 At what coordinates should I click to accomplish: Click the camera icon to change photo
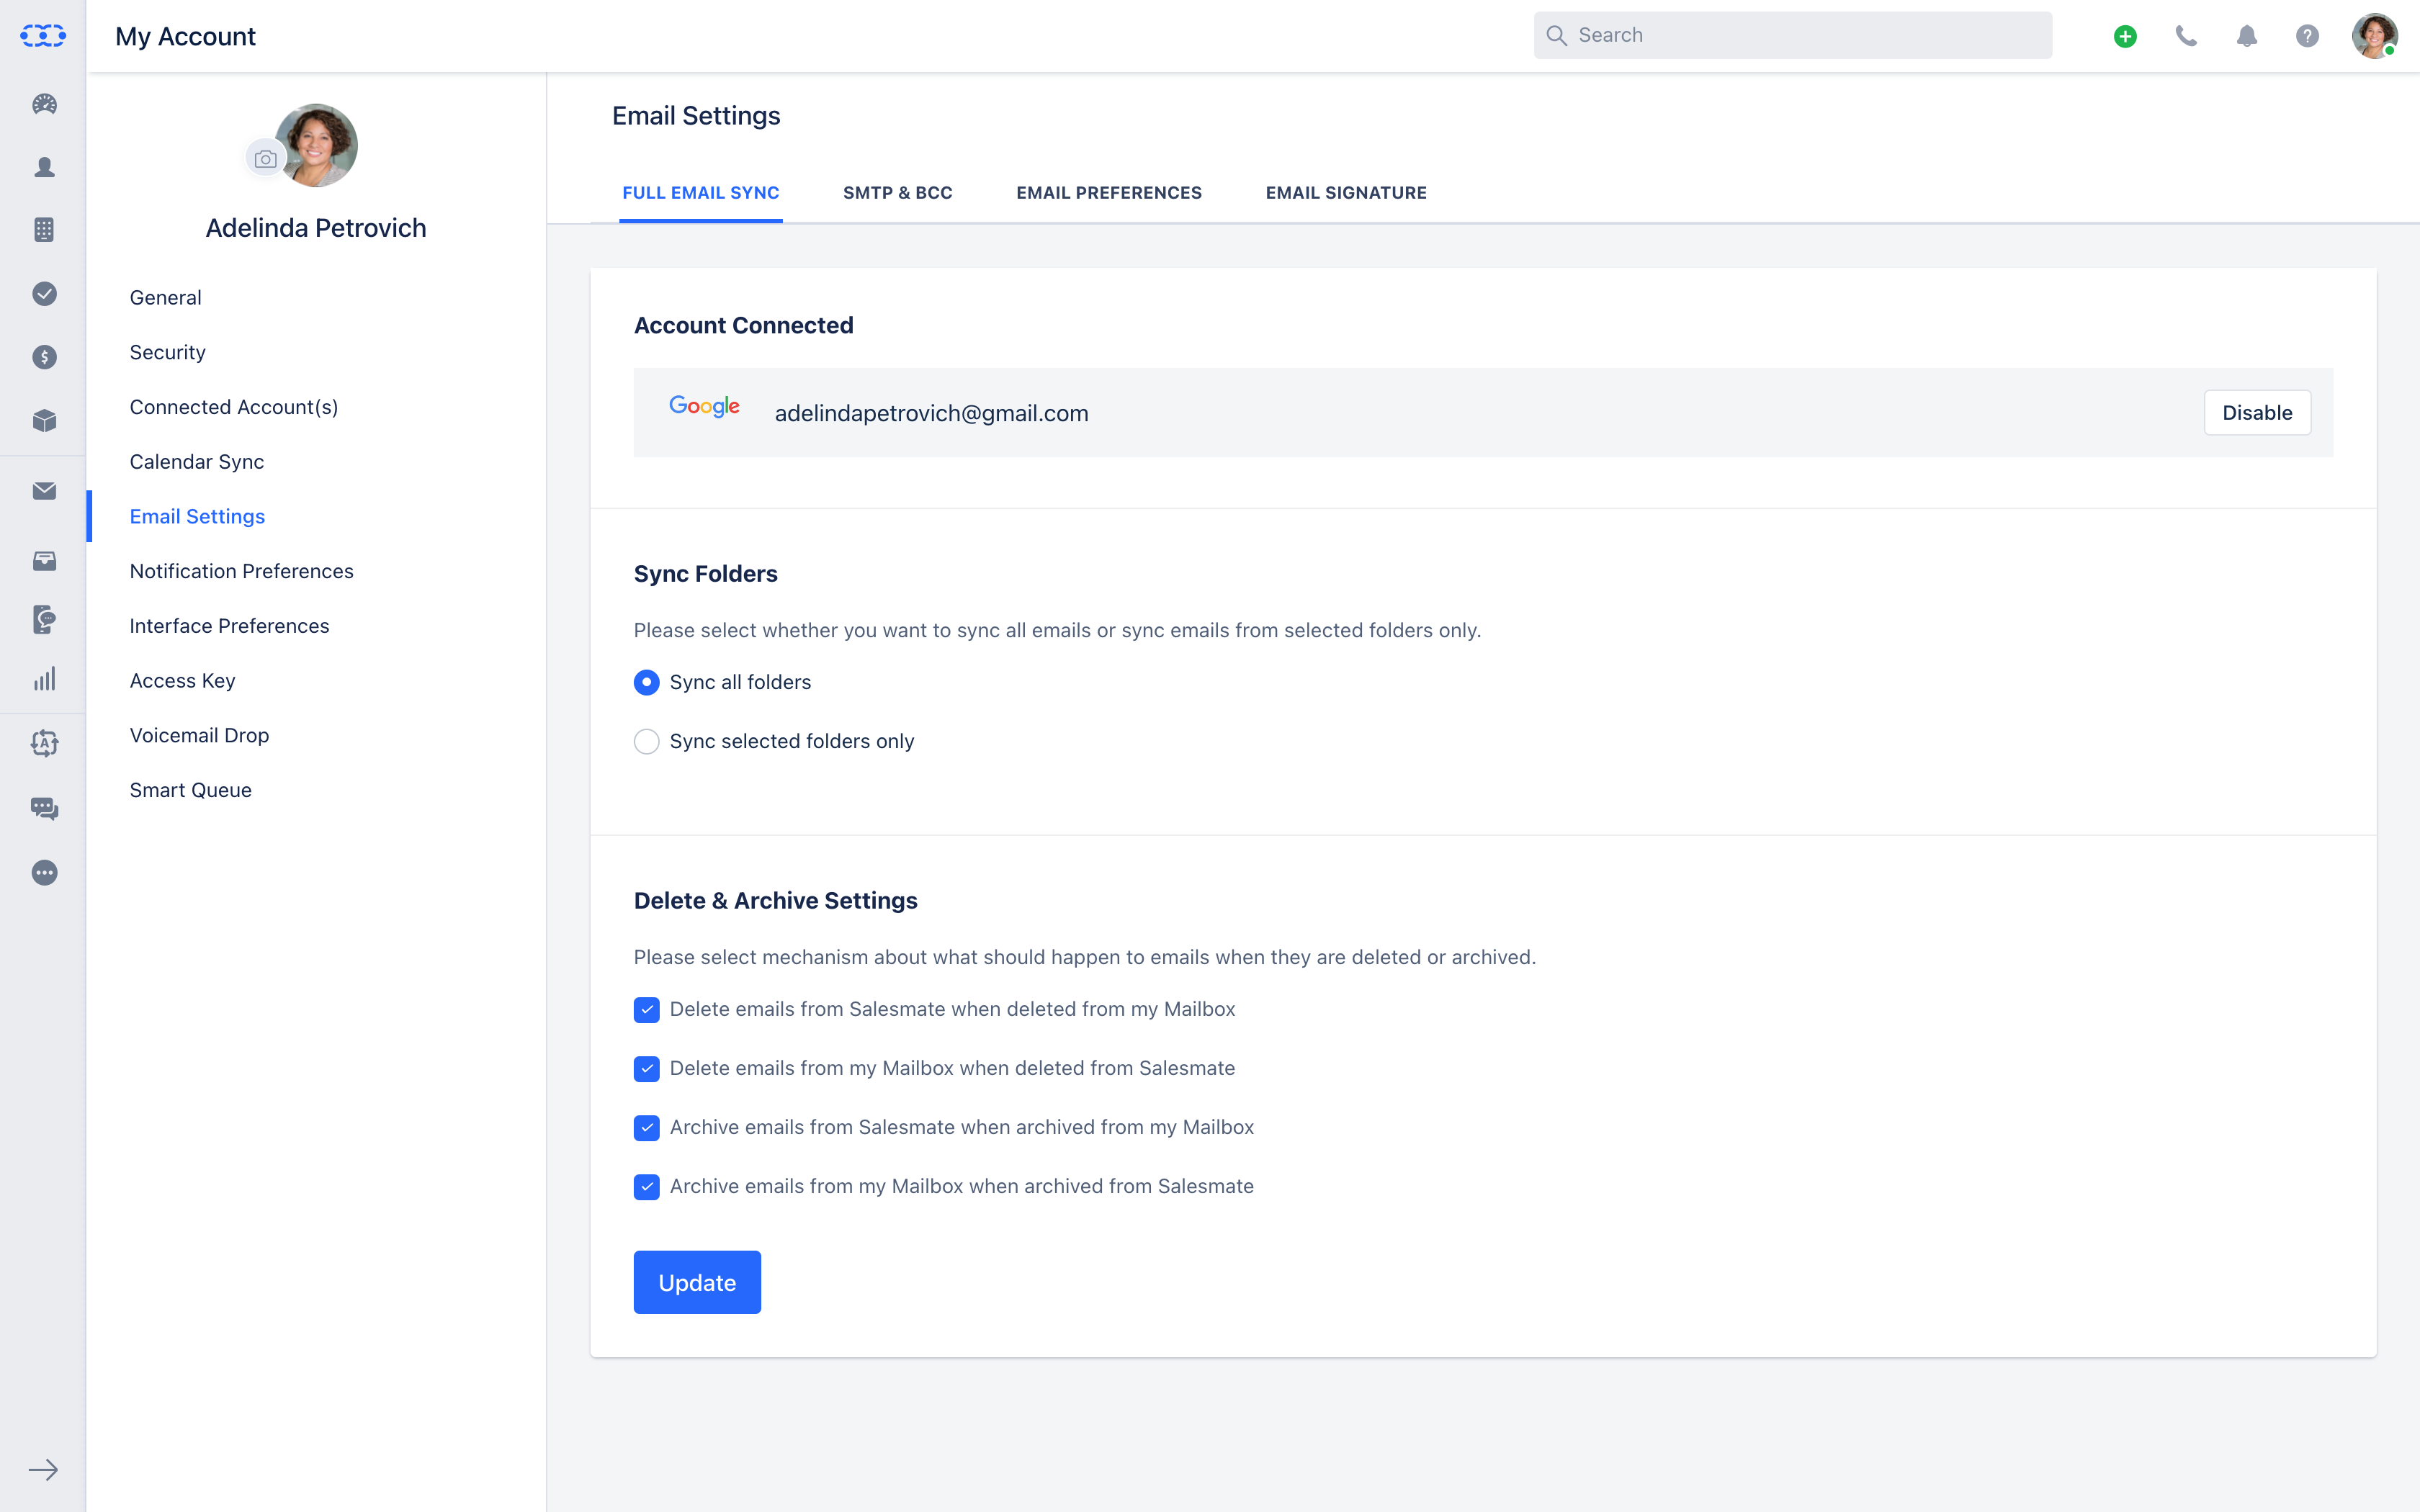265,159
